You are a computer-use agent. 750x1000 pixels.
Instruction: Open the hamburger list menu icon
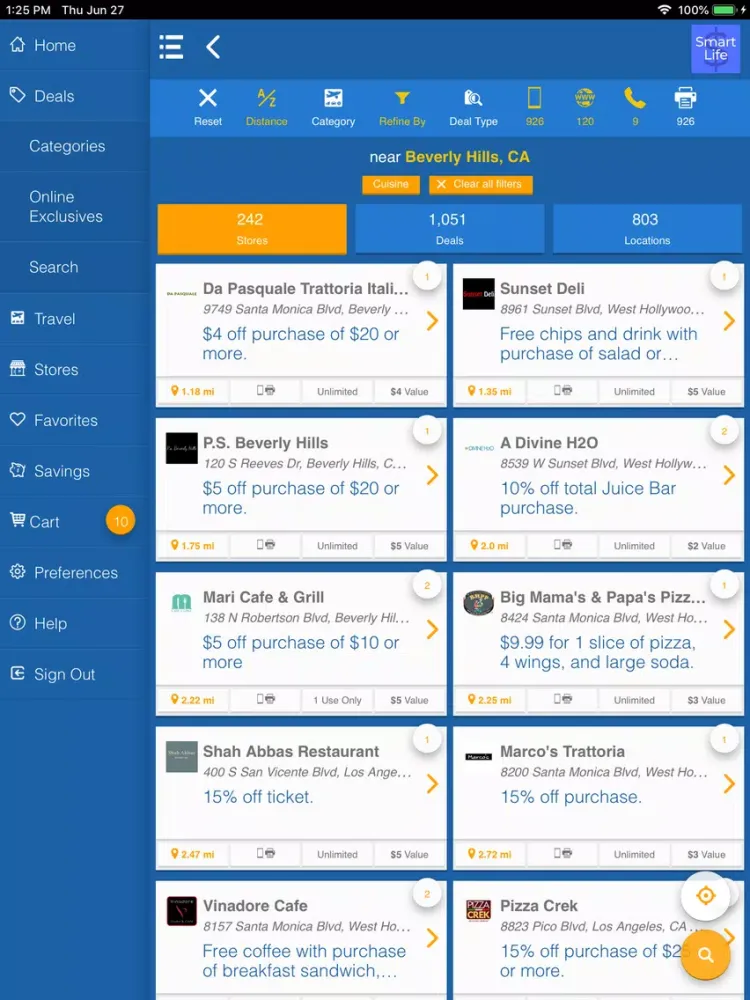coord(171,47)
